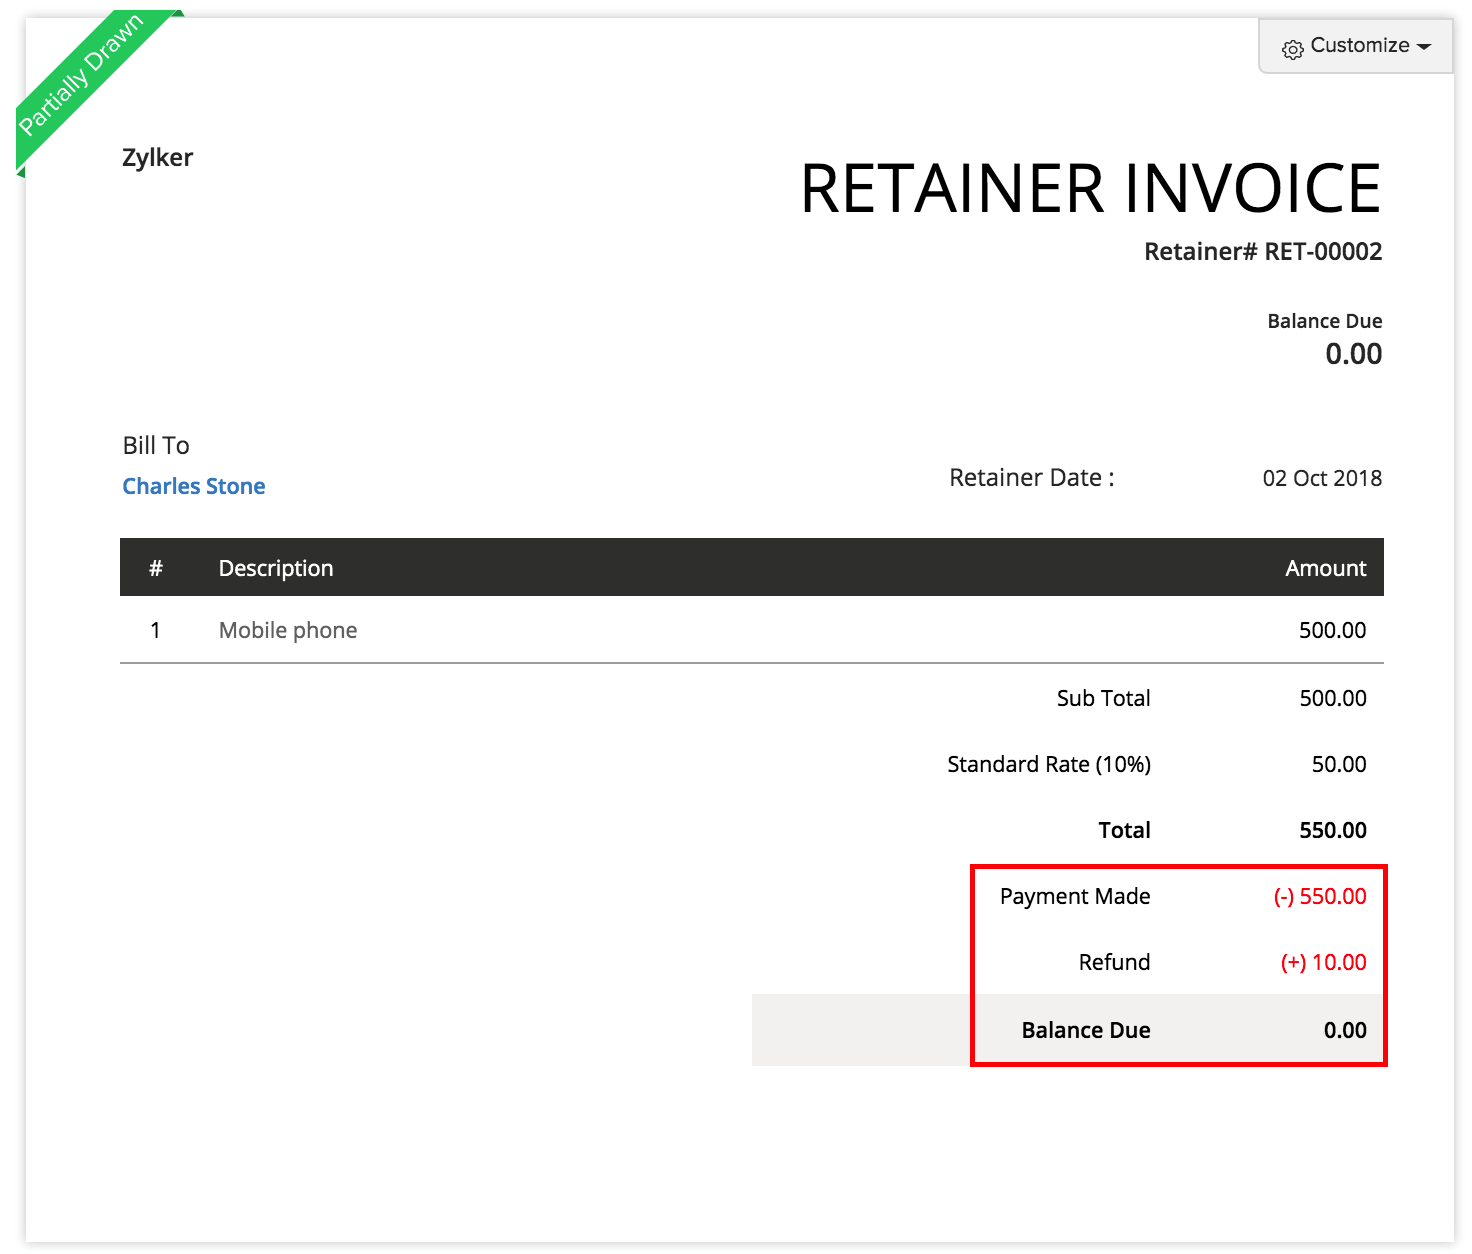1472x1254 pixels.
Task: Click the caret arrow next to Customize
Action: pyautogui.click(x=1424, y=46)
